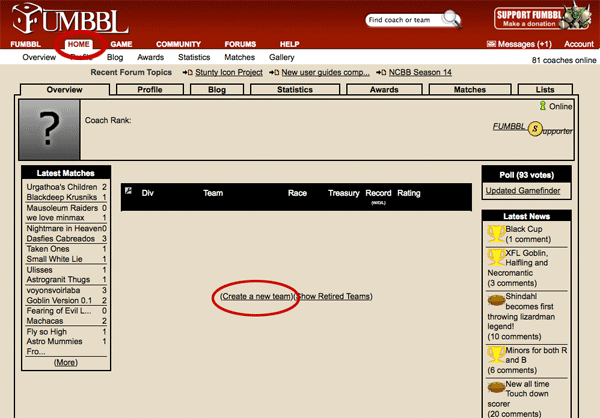The width and height of the screenshot is (600, 418).
Task: Click the arrow icon before New user guides
Action: (x=274, y=72)
